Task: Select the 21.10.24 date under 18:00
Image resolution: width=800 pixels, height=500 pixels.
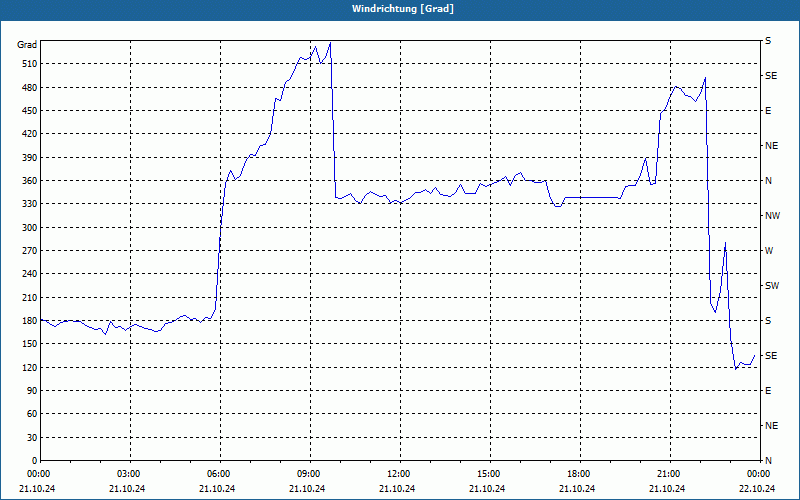Action: click(577, 489)
